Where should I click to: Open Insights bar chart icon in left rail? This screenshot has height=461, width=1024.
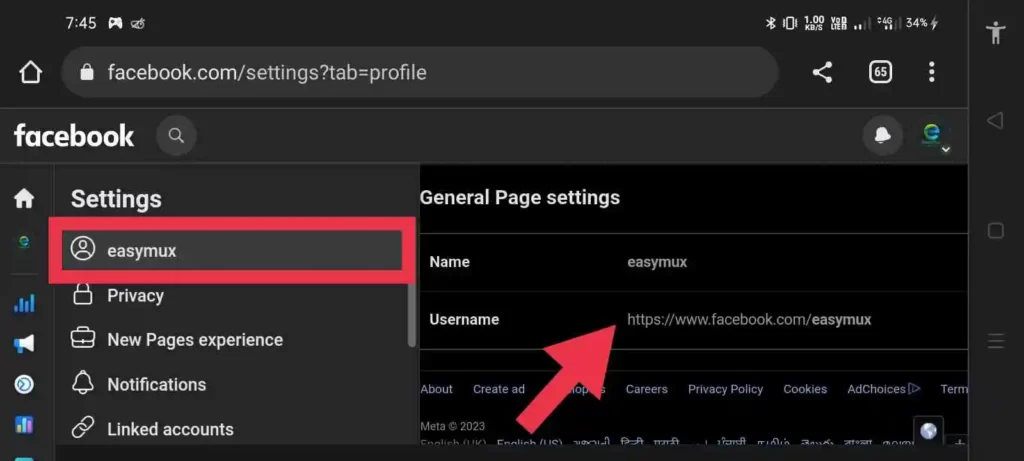coord(24,303)
